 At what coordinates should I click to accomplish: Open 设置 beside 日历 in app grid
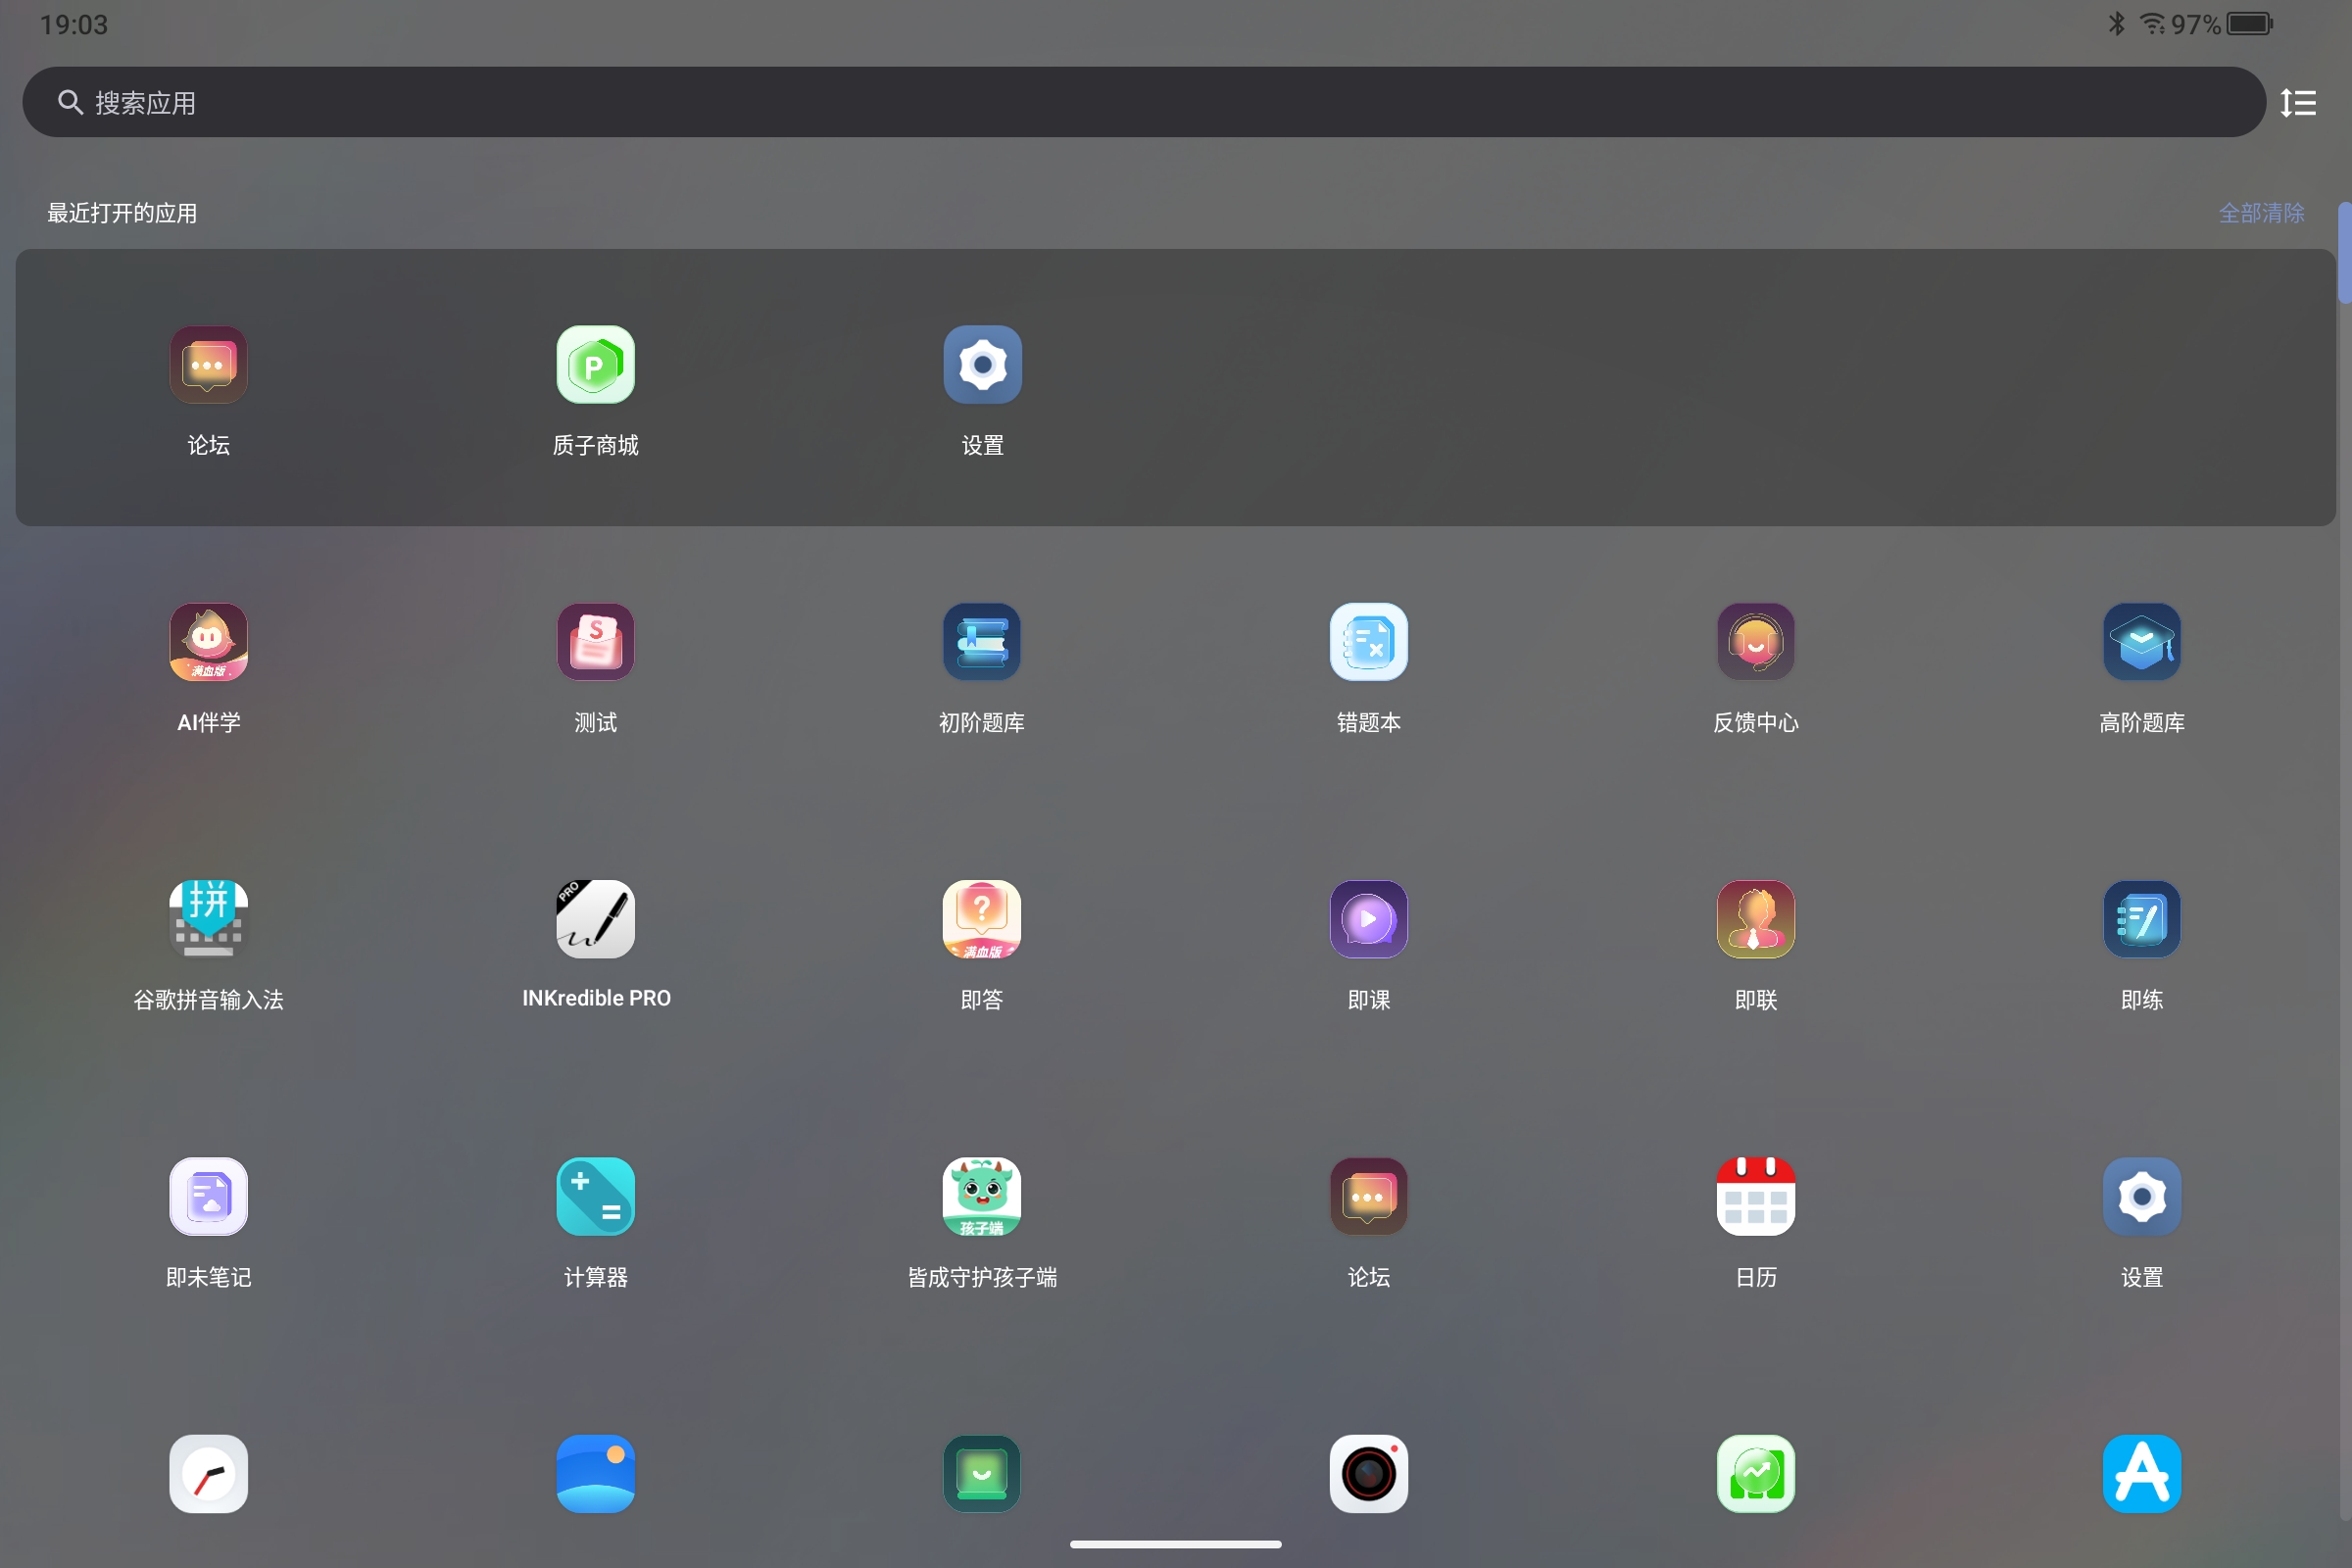(2142, 1196)
